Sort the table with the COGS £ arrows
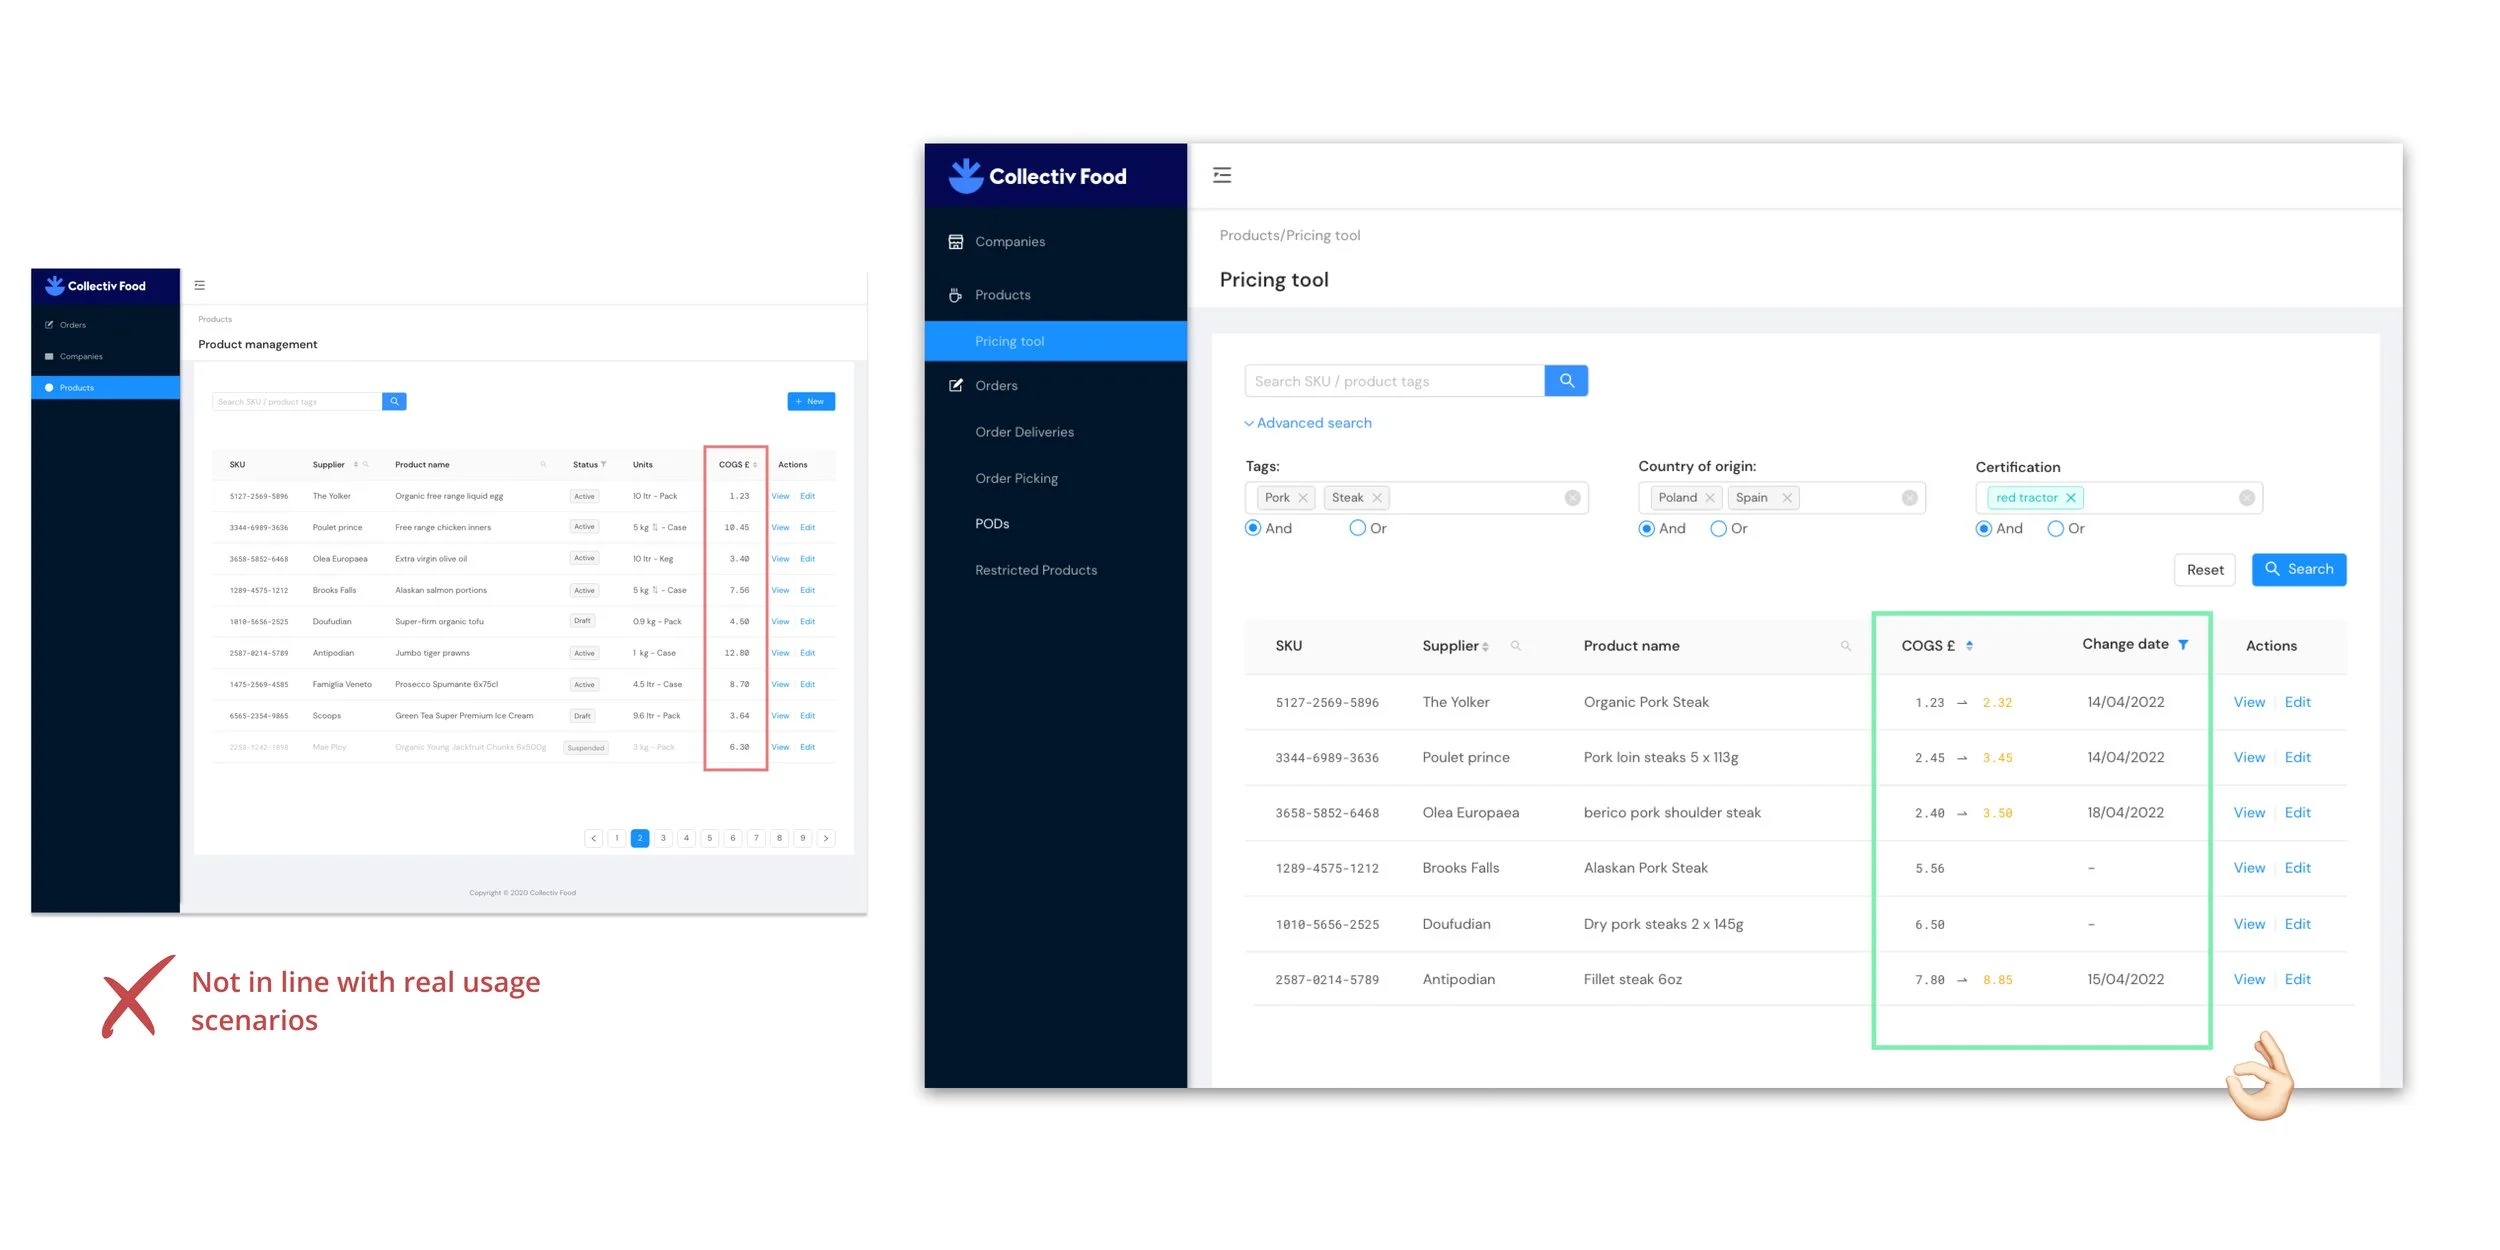Viewport: 2500px width, 1250px height. [1969, 645]
